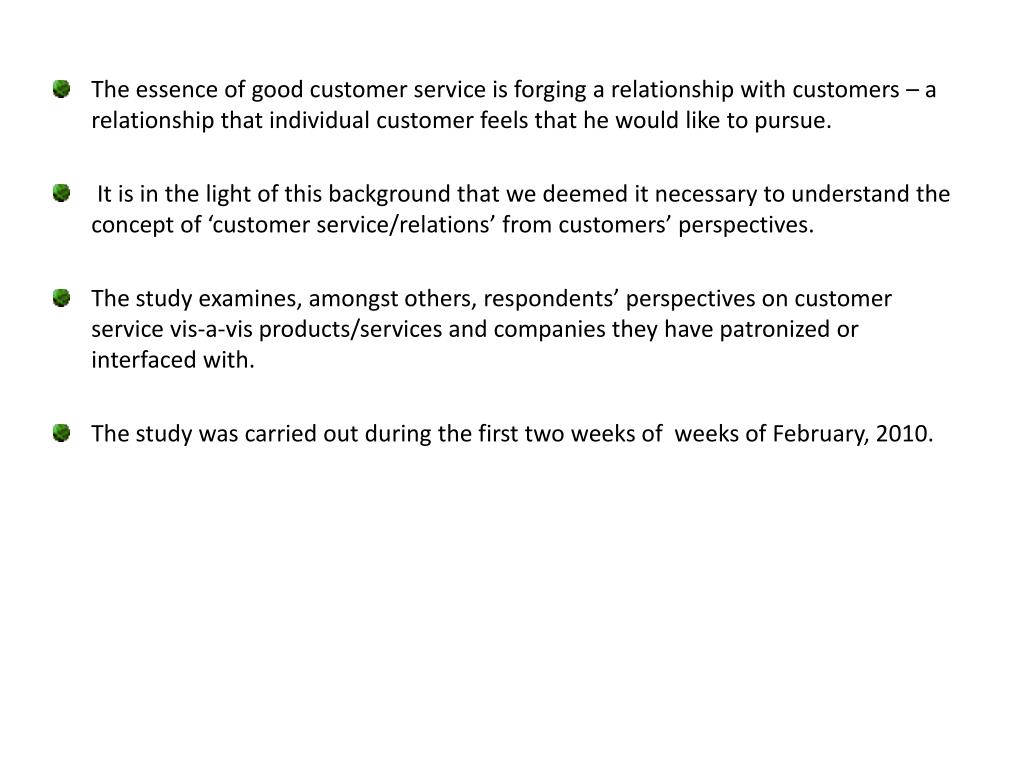Click the term 'vis-a-vis' in third bullet
This screenshot has width=1024, height=768.
[211, 330]
